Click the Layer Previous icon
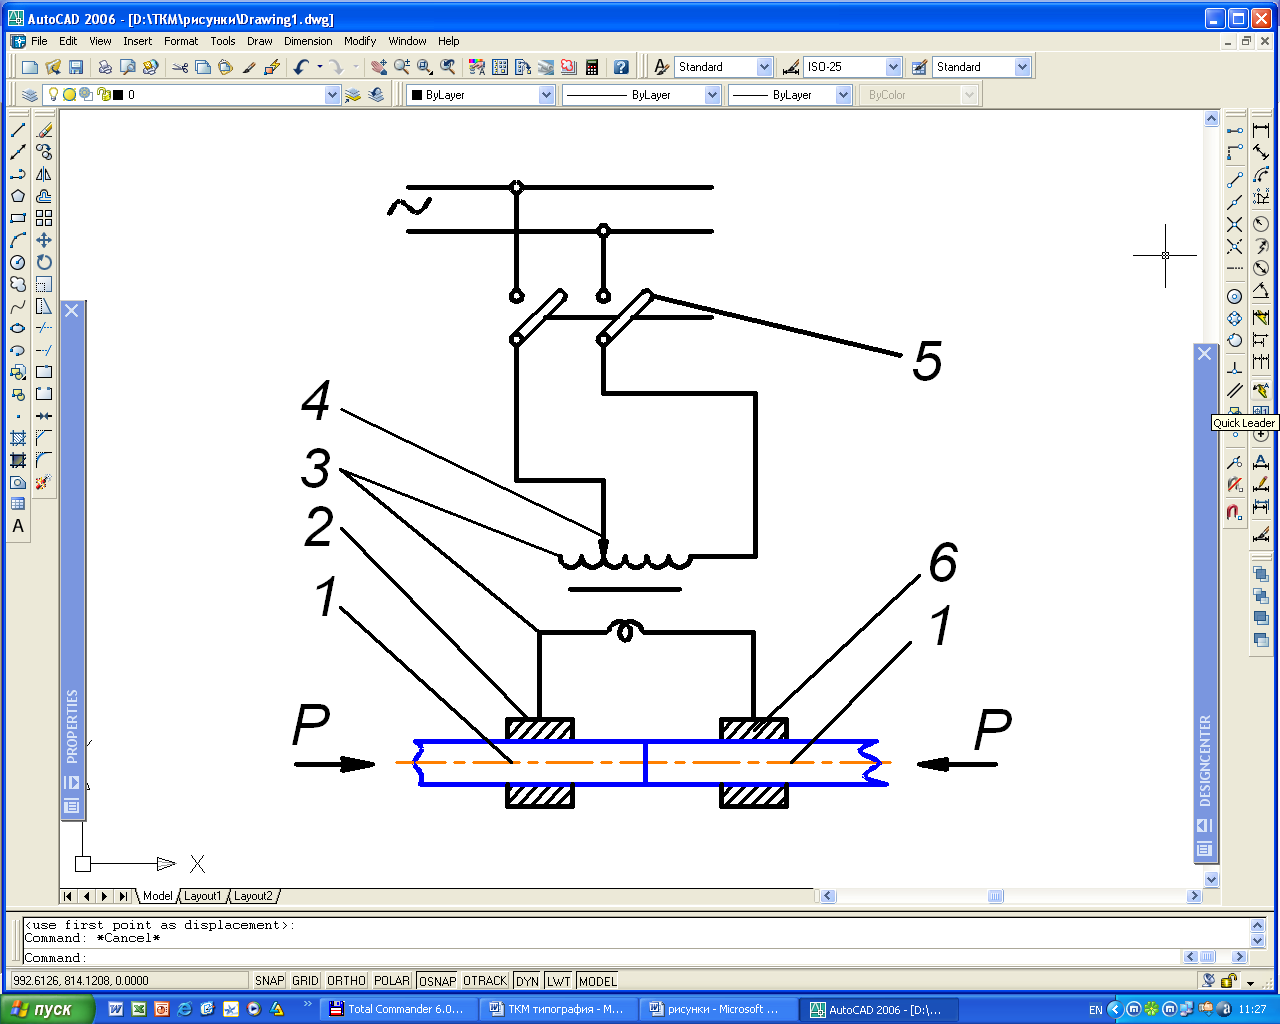 pyautogui.click(x=376, y=95)
